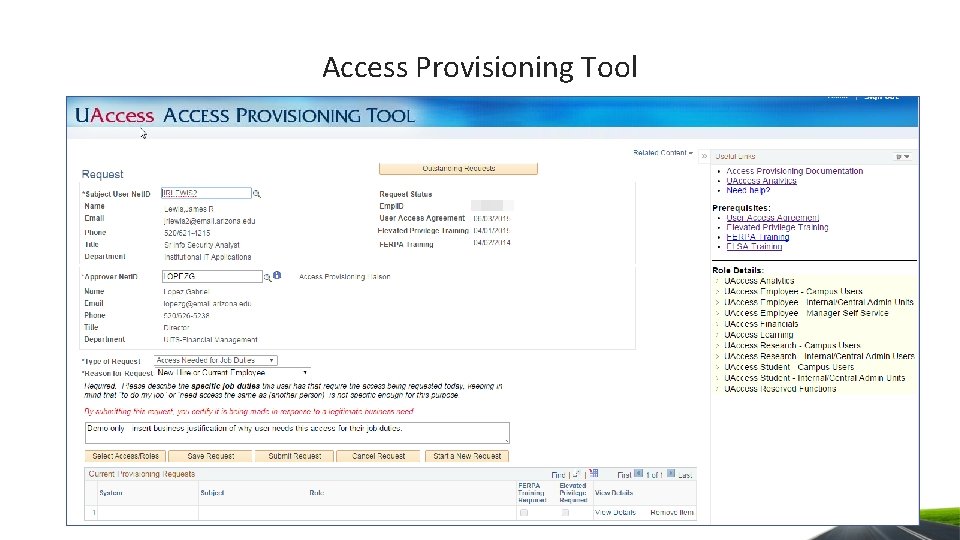Expand UAccess Financials role details

718,324
